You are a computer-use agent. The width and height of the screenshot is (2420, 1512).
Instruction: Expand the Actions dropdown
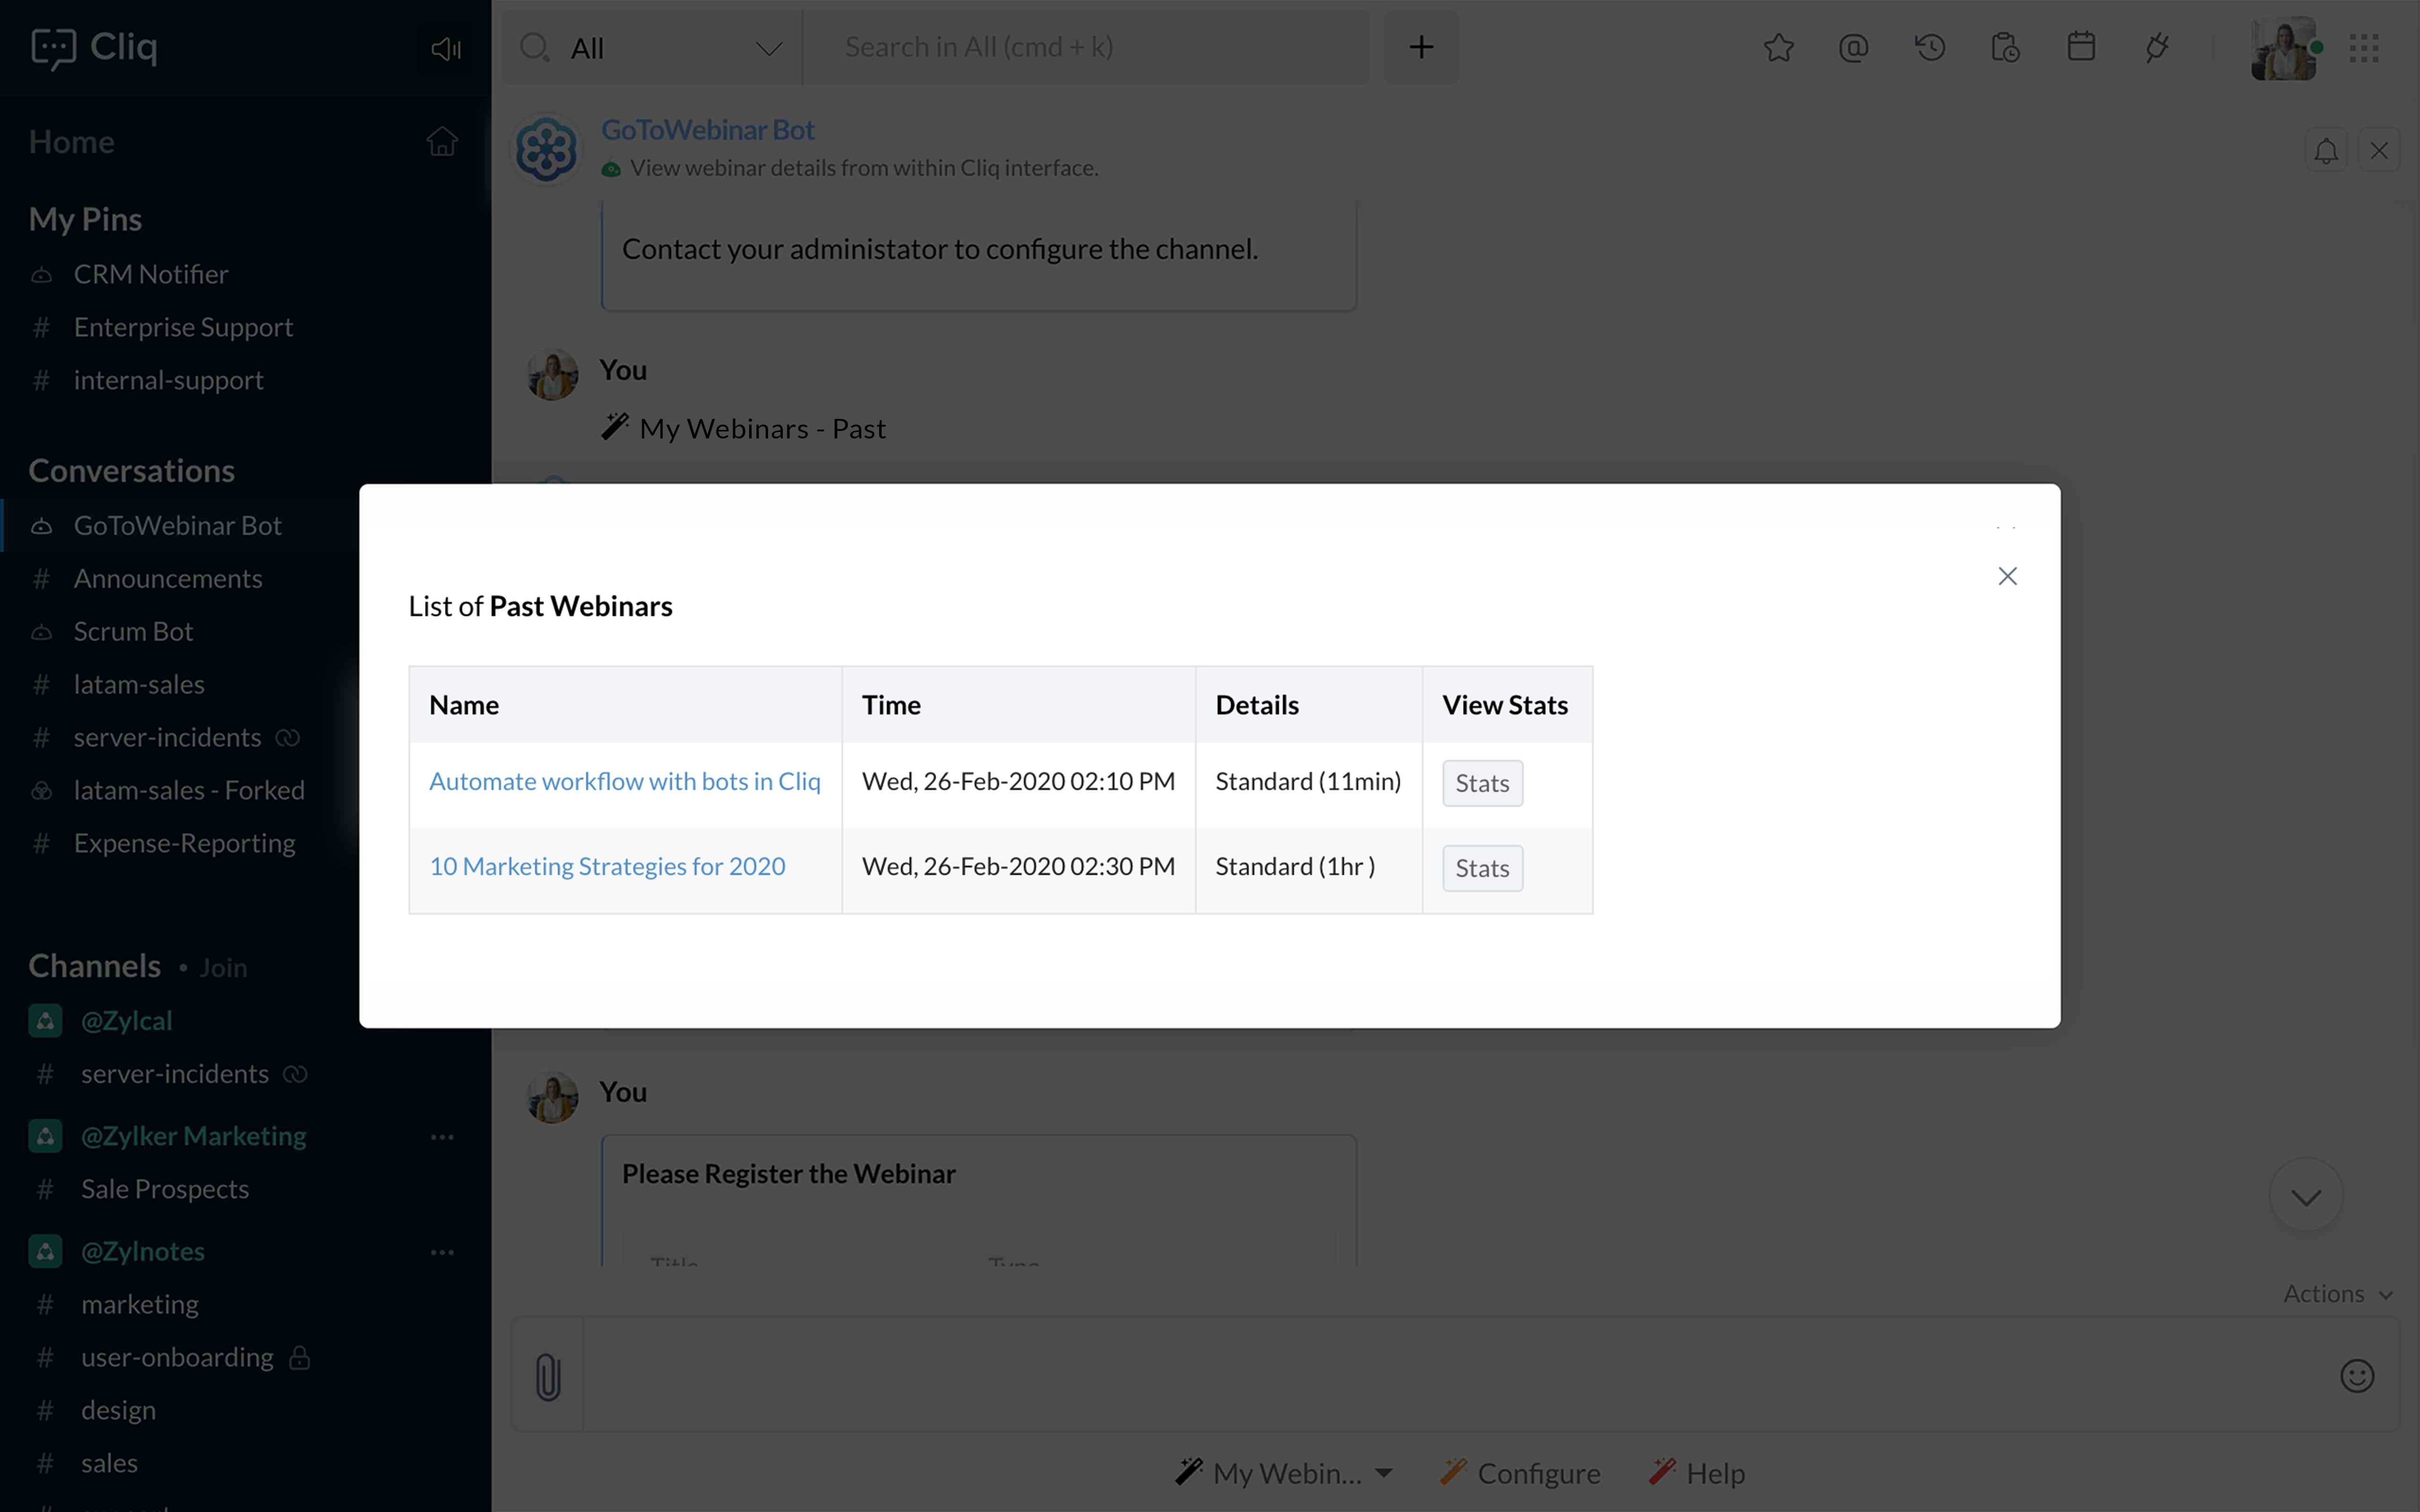pos(2338,1294)
